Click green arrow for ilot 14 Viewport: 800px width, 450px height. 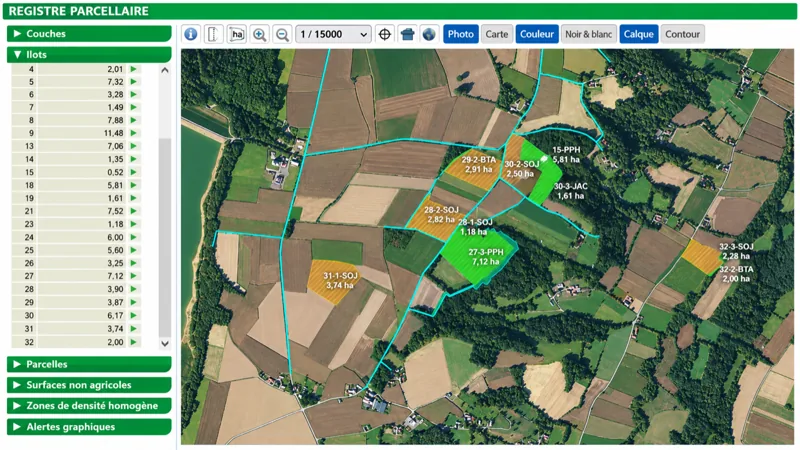(x=134, y=159)
